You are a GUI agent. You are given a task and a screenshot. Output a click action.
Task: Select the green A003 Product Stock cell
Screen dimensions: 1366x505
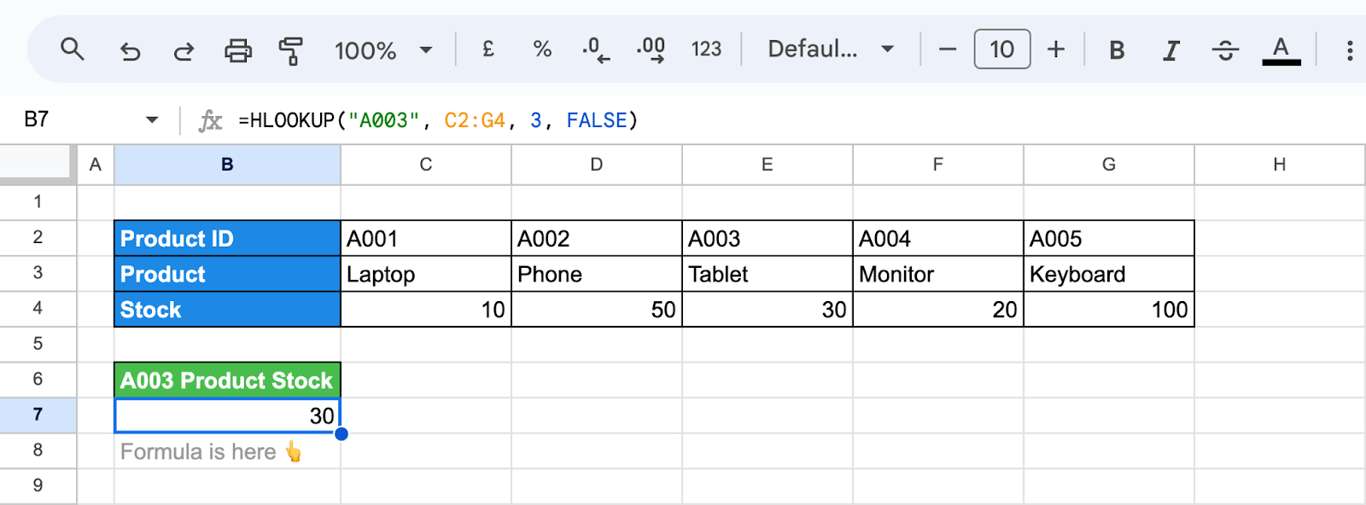click(x=227, y=380)
